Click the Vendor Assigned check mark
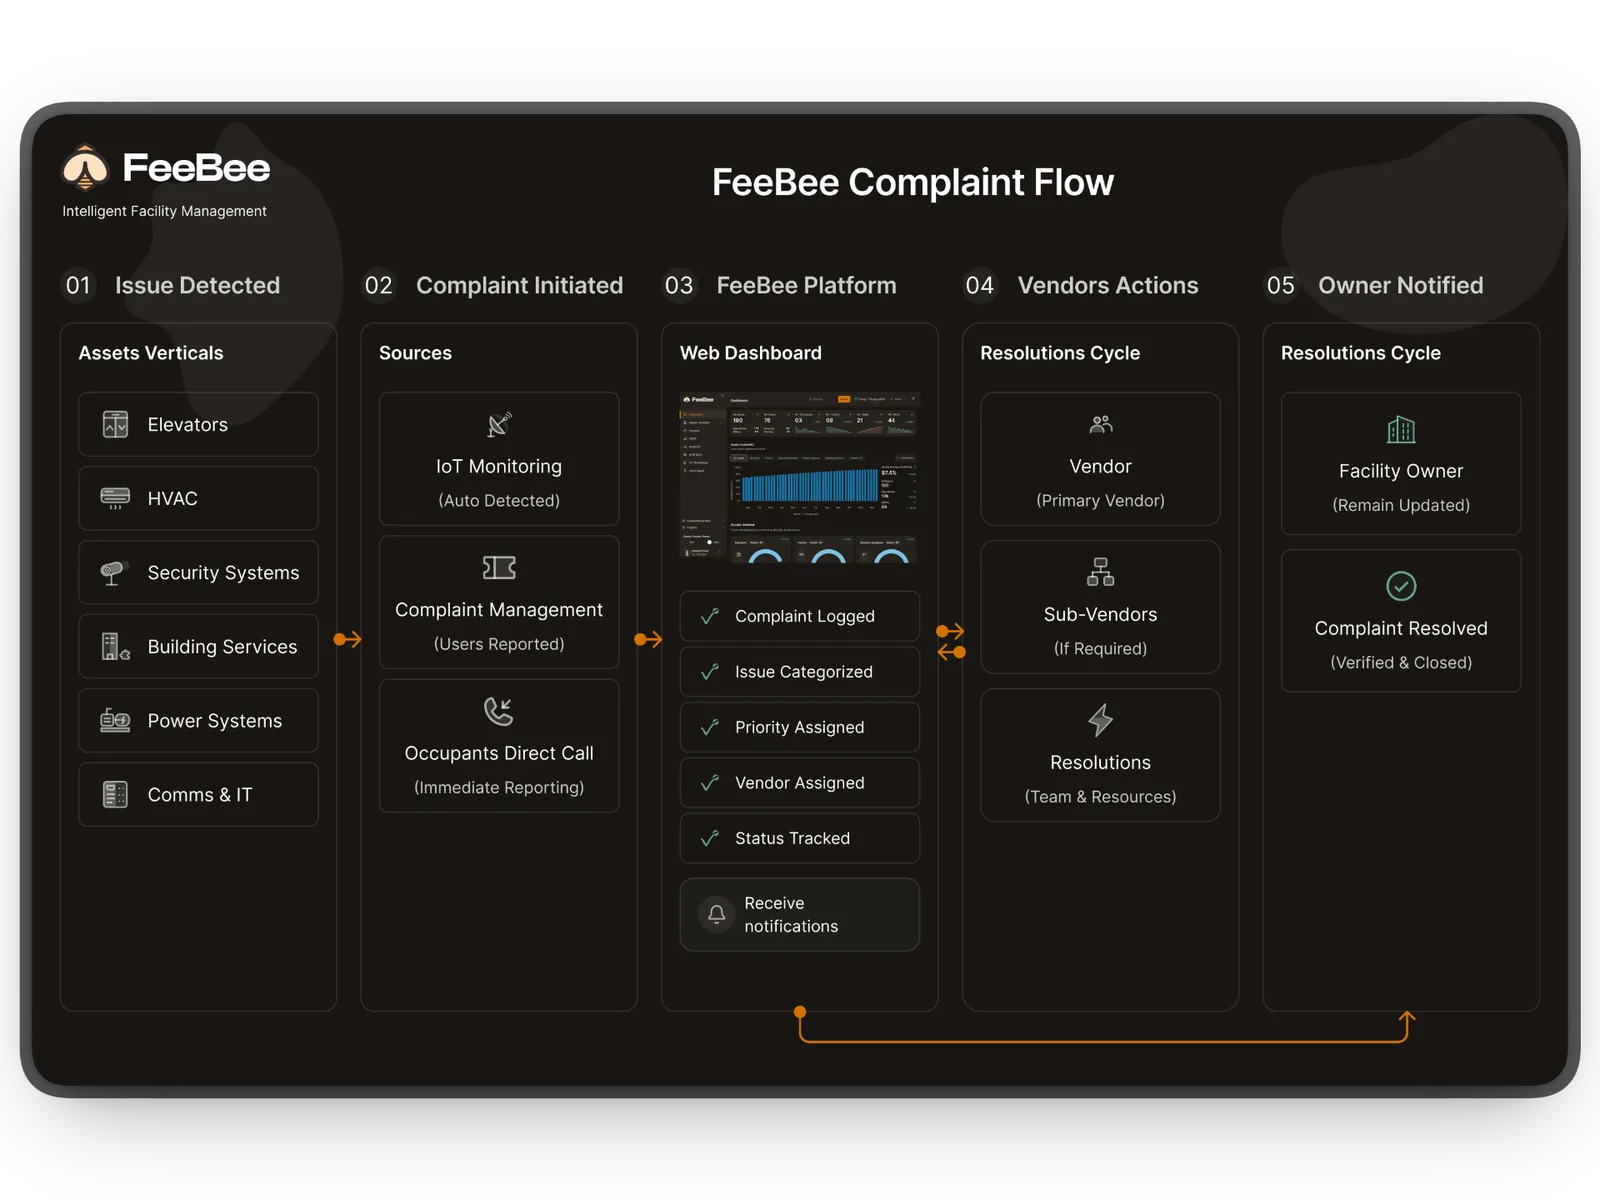 click(710, 783)
